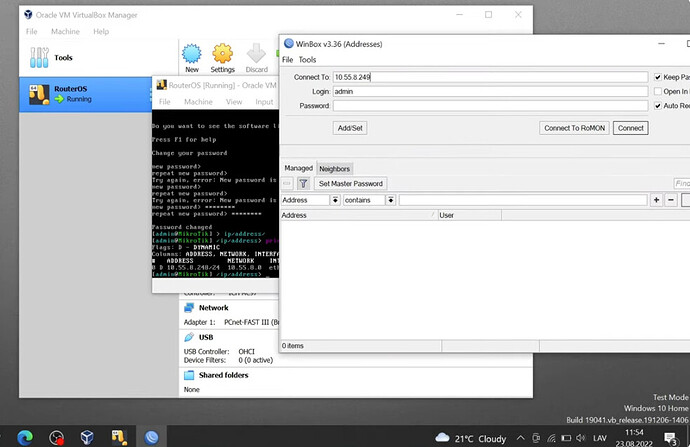690x447 pixels.
Task: Click Add/Set button in WinBox
Action: pos(350,128)
